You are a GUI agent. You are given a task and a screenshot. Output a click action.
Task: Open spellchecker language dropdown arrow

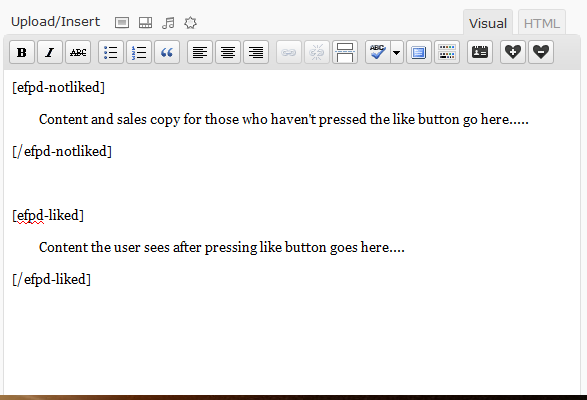[397, 52]
